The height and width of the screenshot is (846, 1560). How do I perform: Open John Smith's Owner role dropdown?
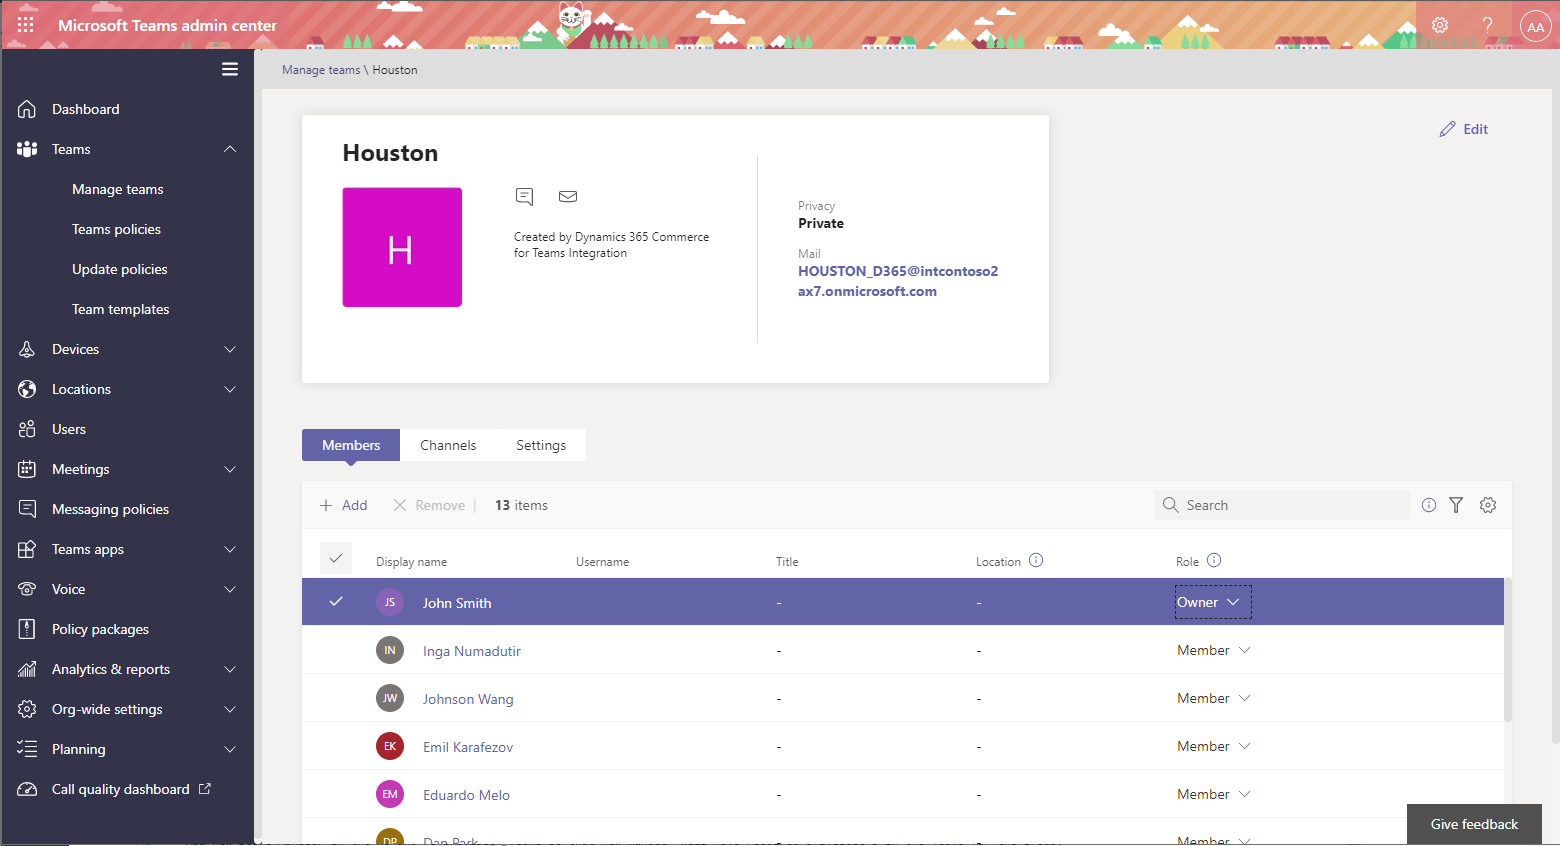pyautogui.click(x=1212, y=602)
